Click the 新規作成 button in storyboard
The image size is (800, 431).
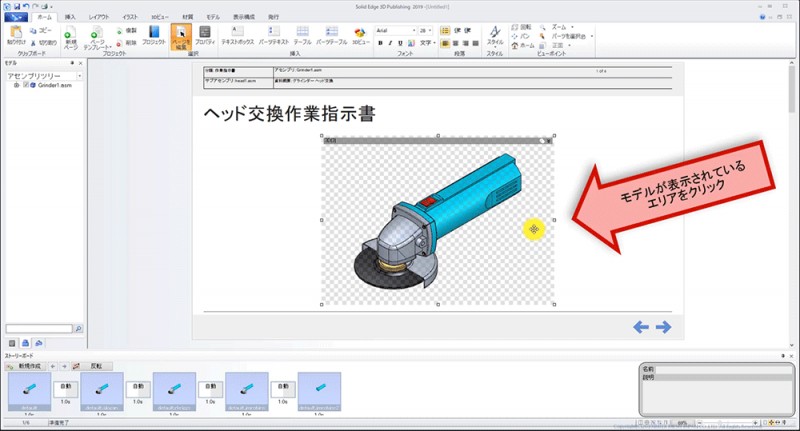click(x=26, y=366)
